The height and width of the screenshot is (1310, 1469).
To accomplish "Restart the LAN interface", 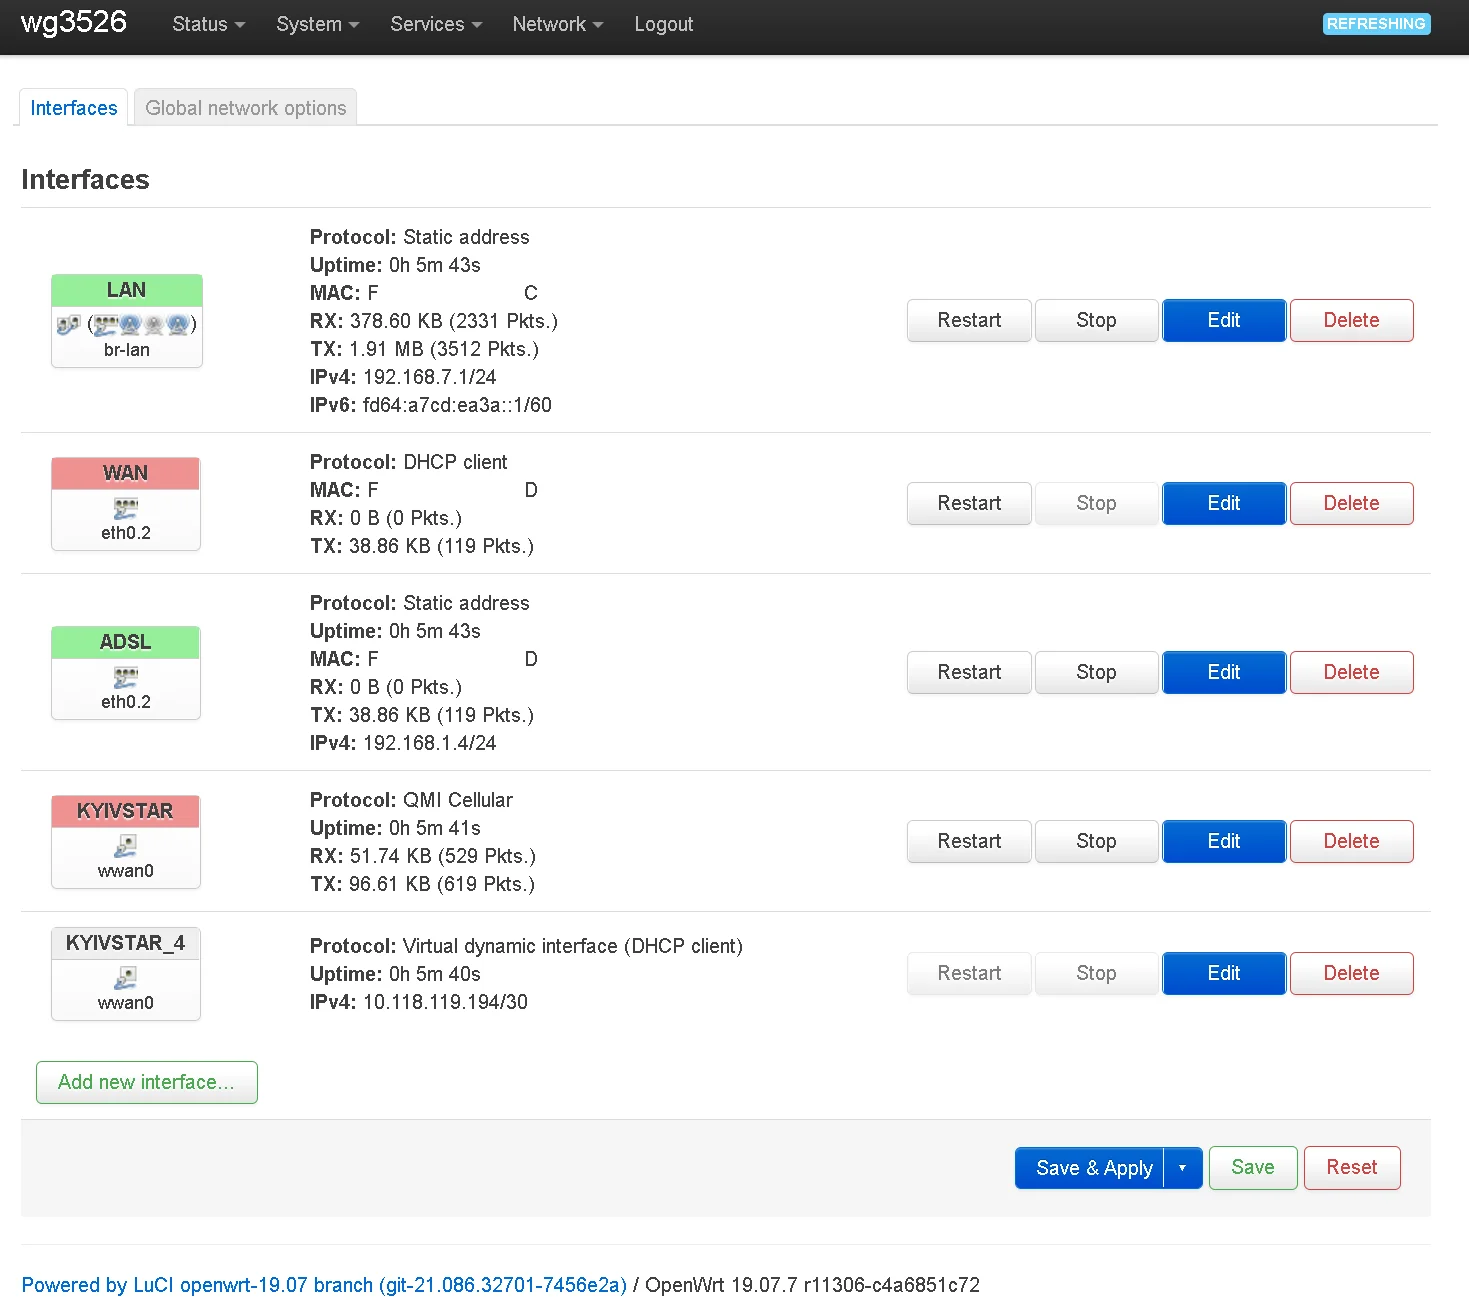I will tap(969, 320).
